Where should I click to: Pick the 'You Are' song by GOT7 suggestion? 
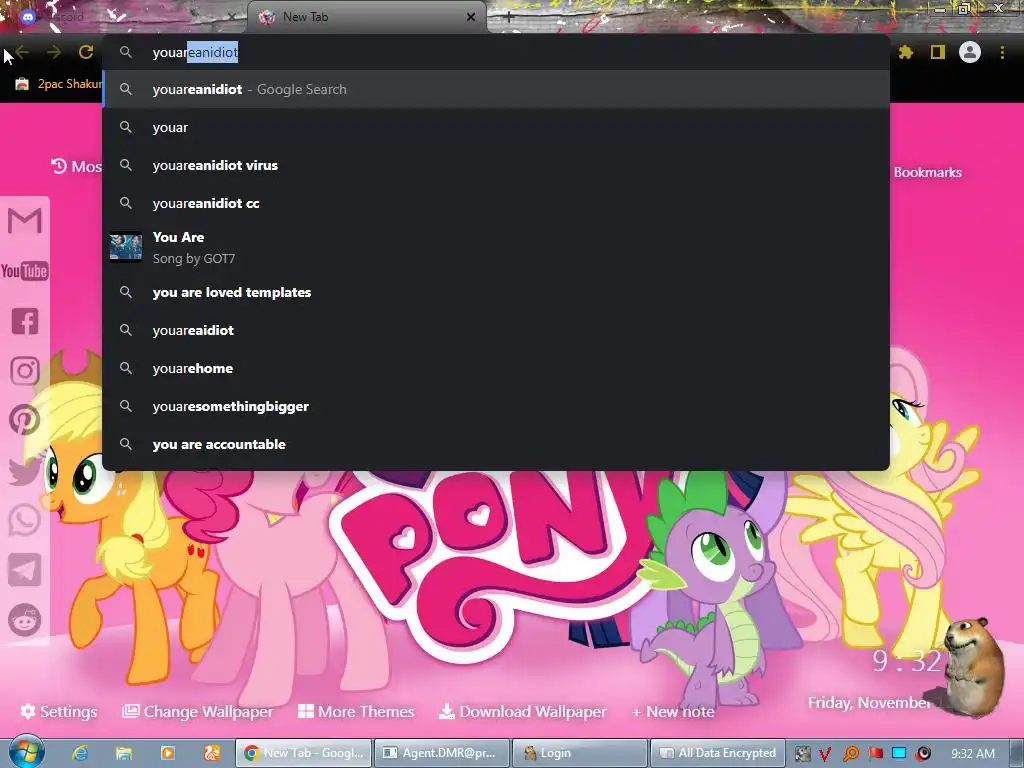(496, 248)
